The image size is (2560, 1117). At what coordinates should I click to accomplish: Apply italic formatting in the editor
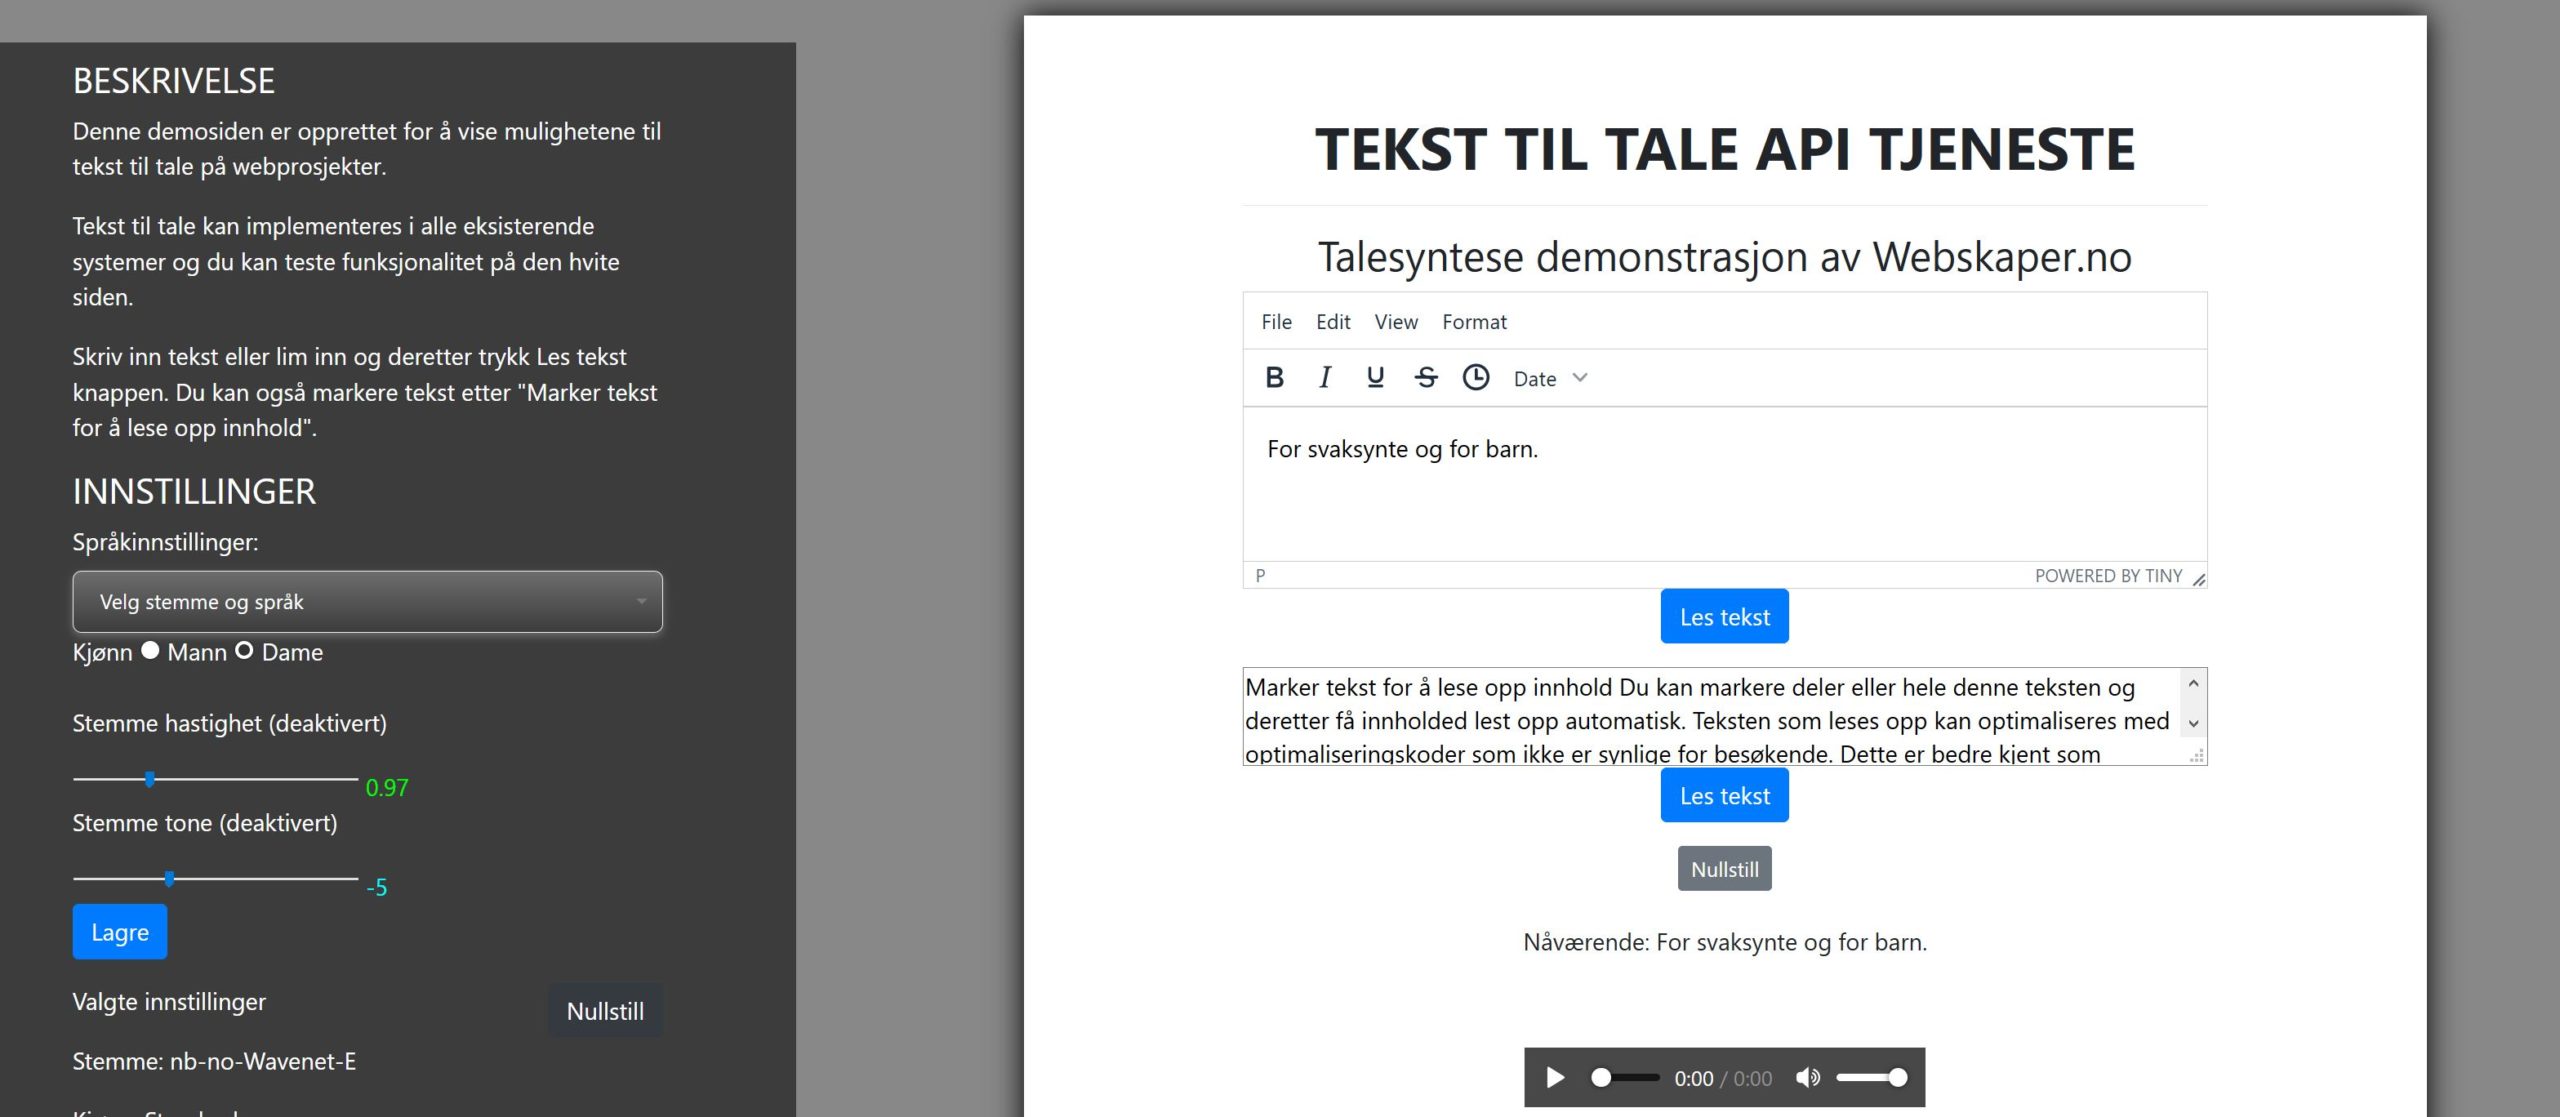click(1324, 377)
